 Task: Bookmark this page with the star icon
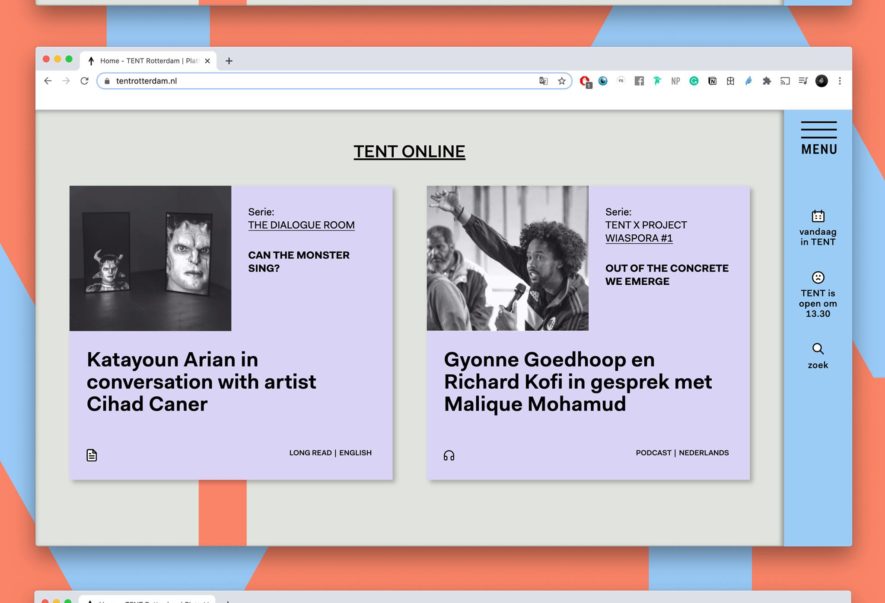click(x=562, y=81)
